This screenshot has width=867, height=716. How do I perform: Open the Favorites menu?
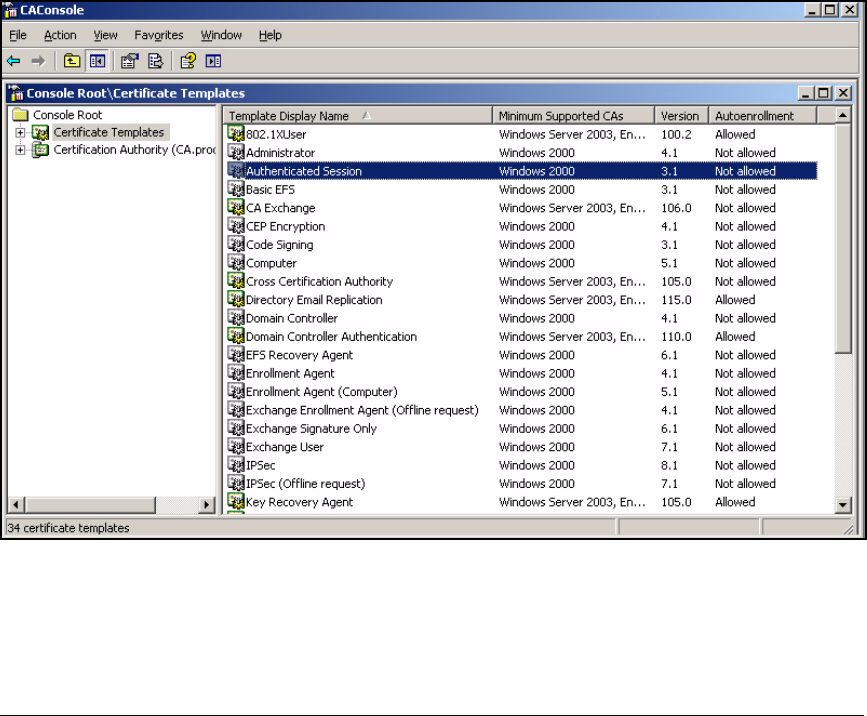(159, 35)
